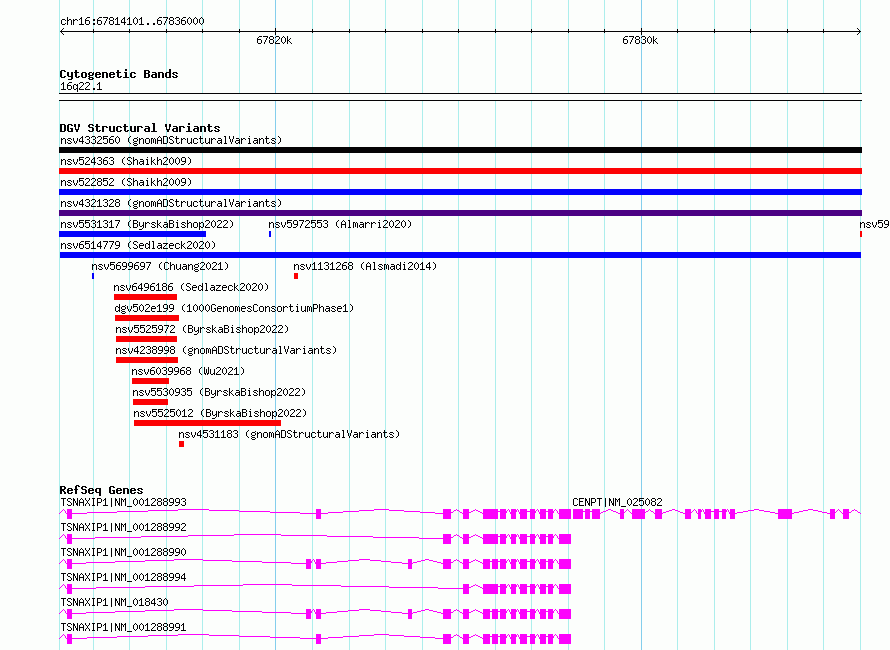Open the TSNAXIP1|NM_001288993 gene label

123,502
